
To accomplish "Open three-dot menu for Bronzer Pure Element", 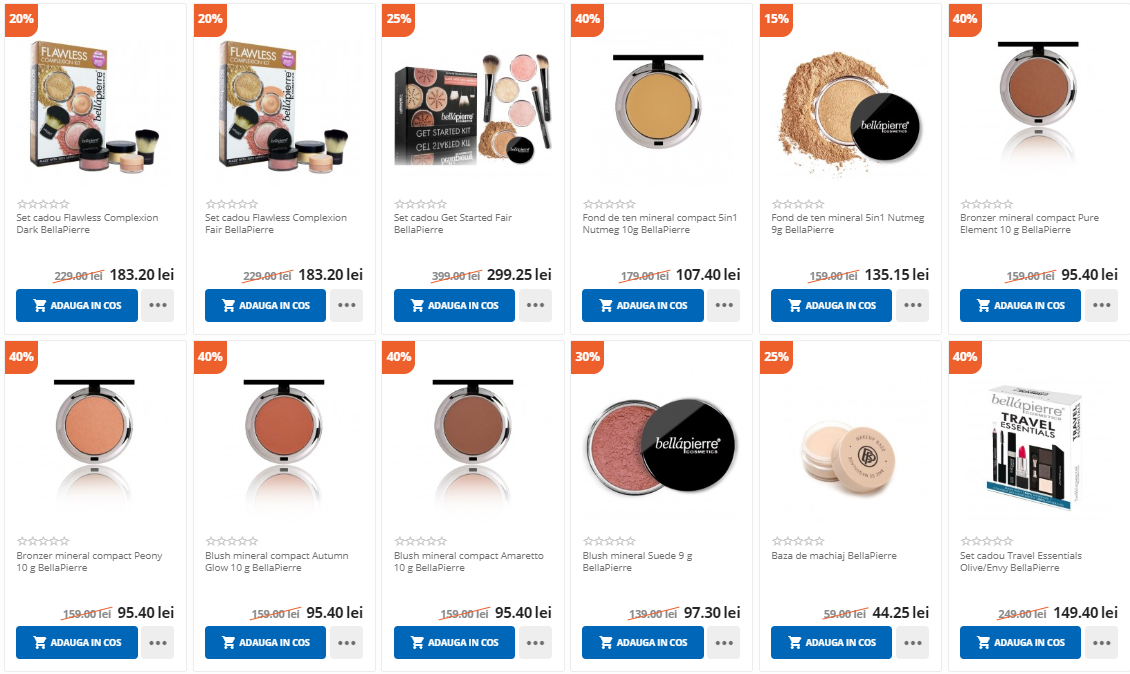I will click(1101, 306).
